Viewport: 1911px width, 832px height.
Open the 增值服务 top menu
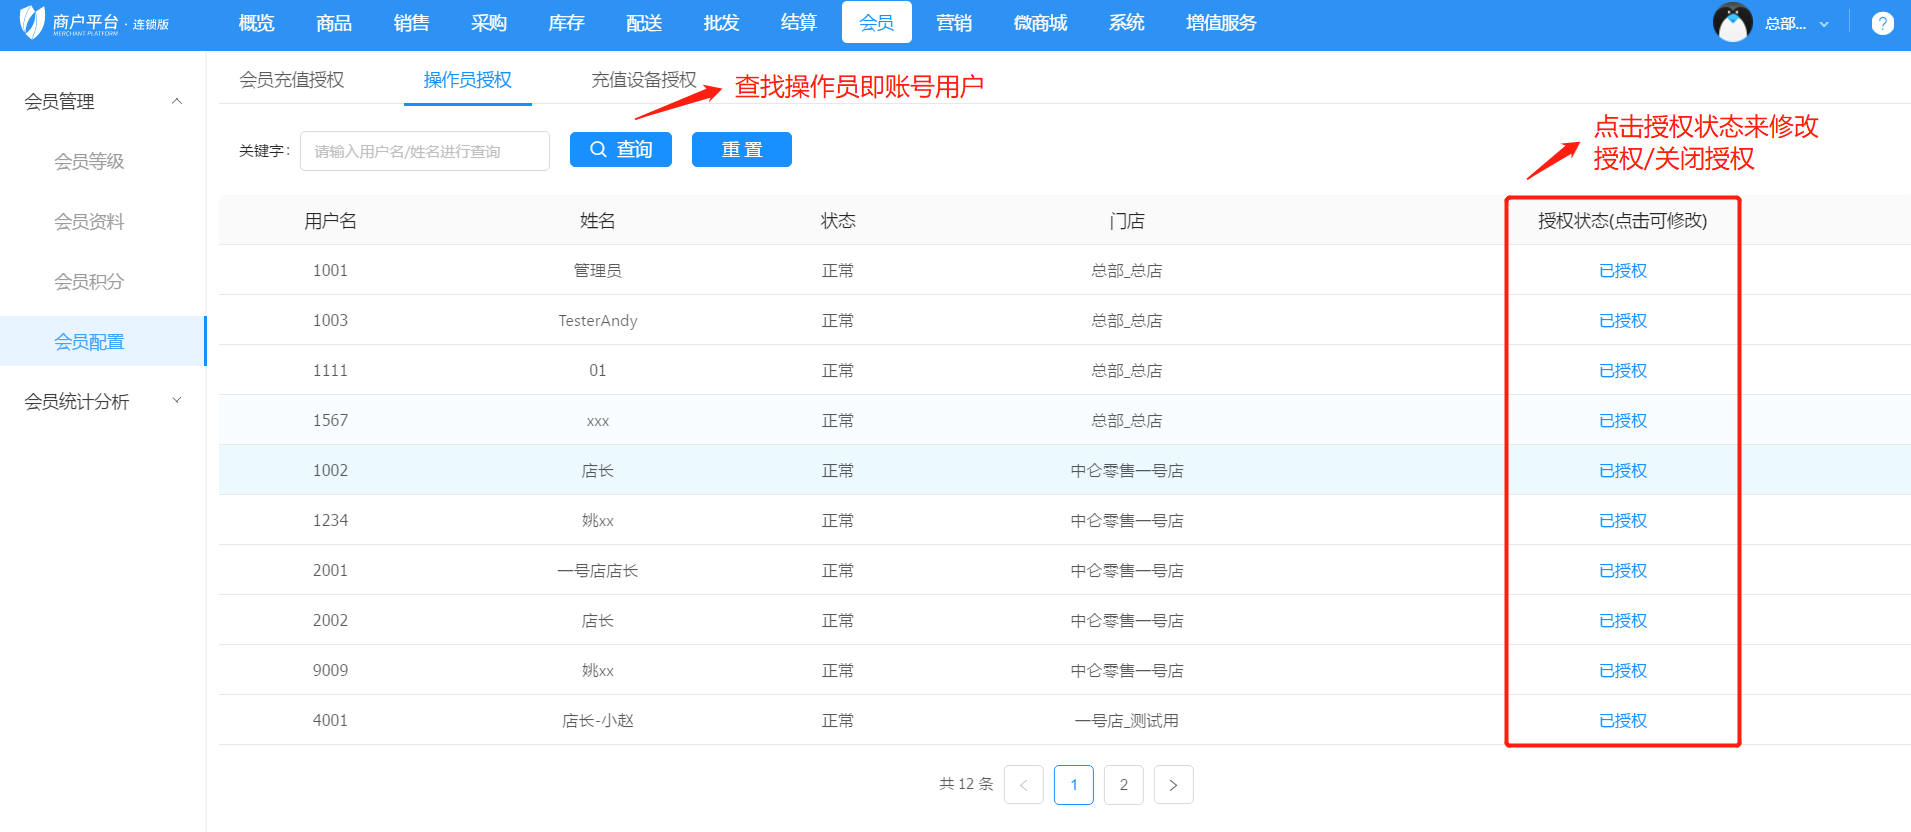coord(1220,23)
